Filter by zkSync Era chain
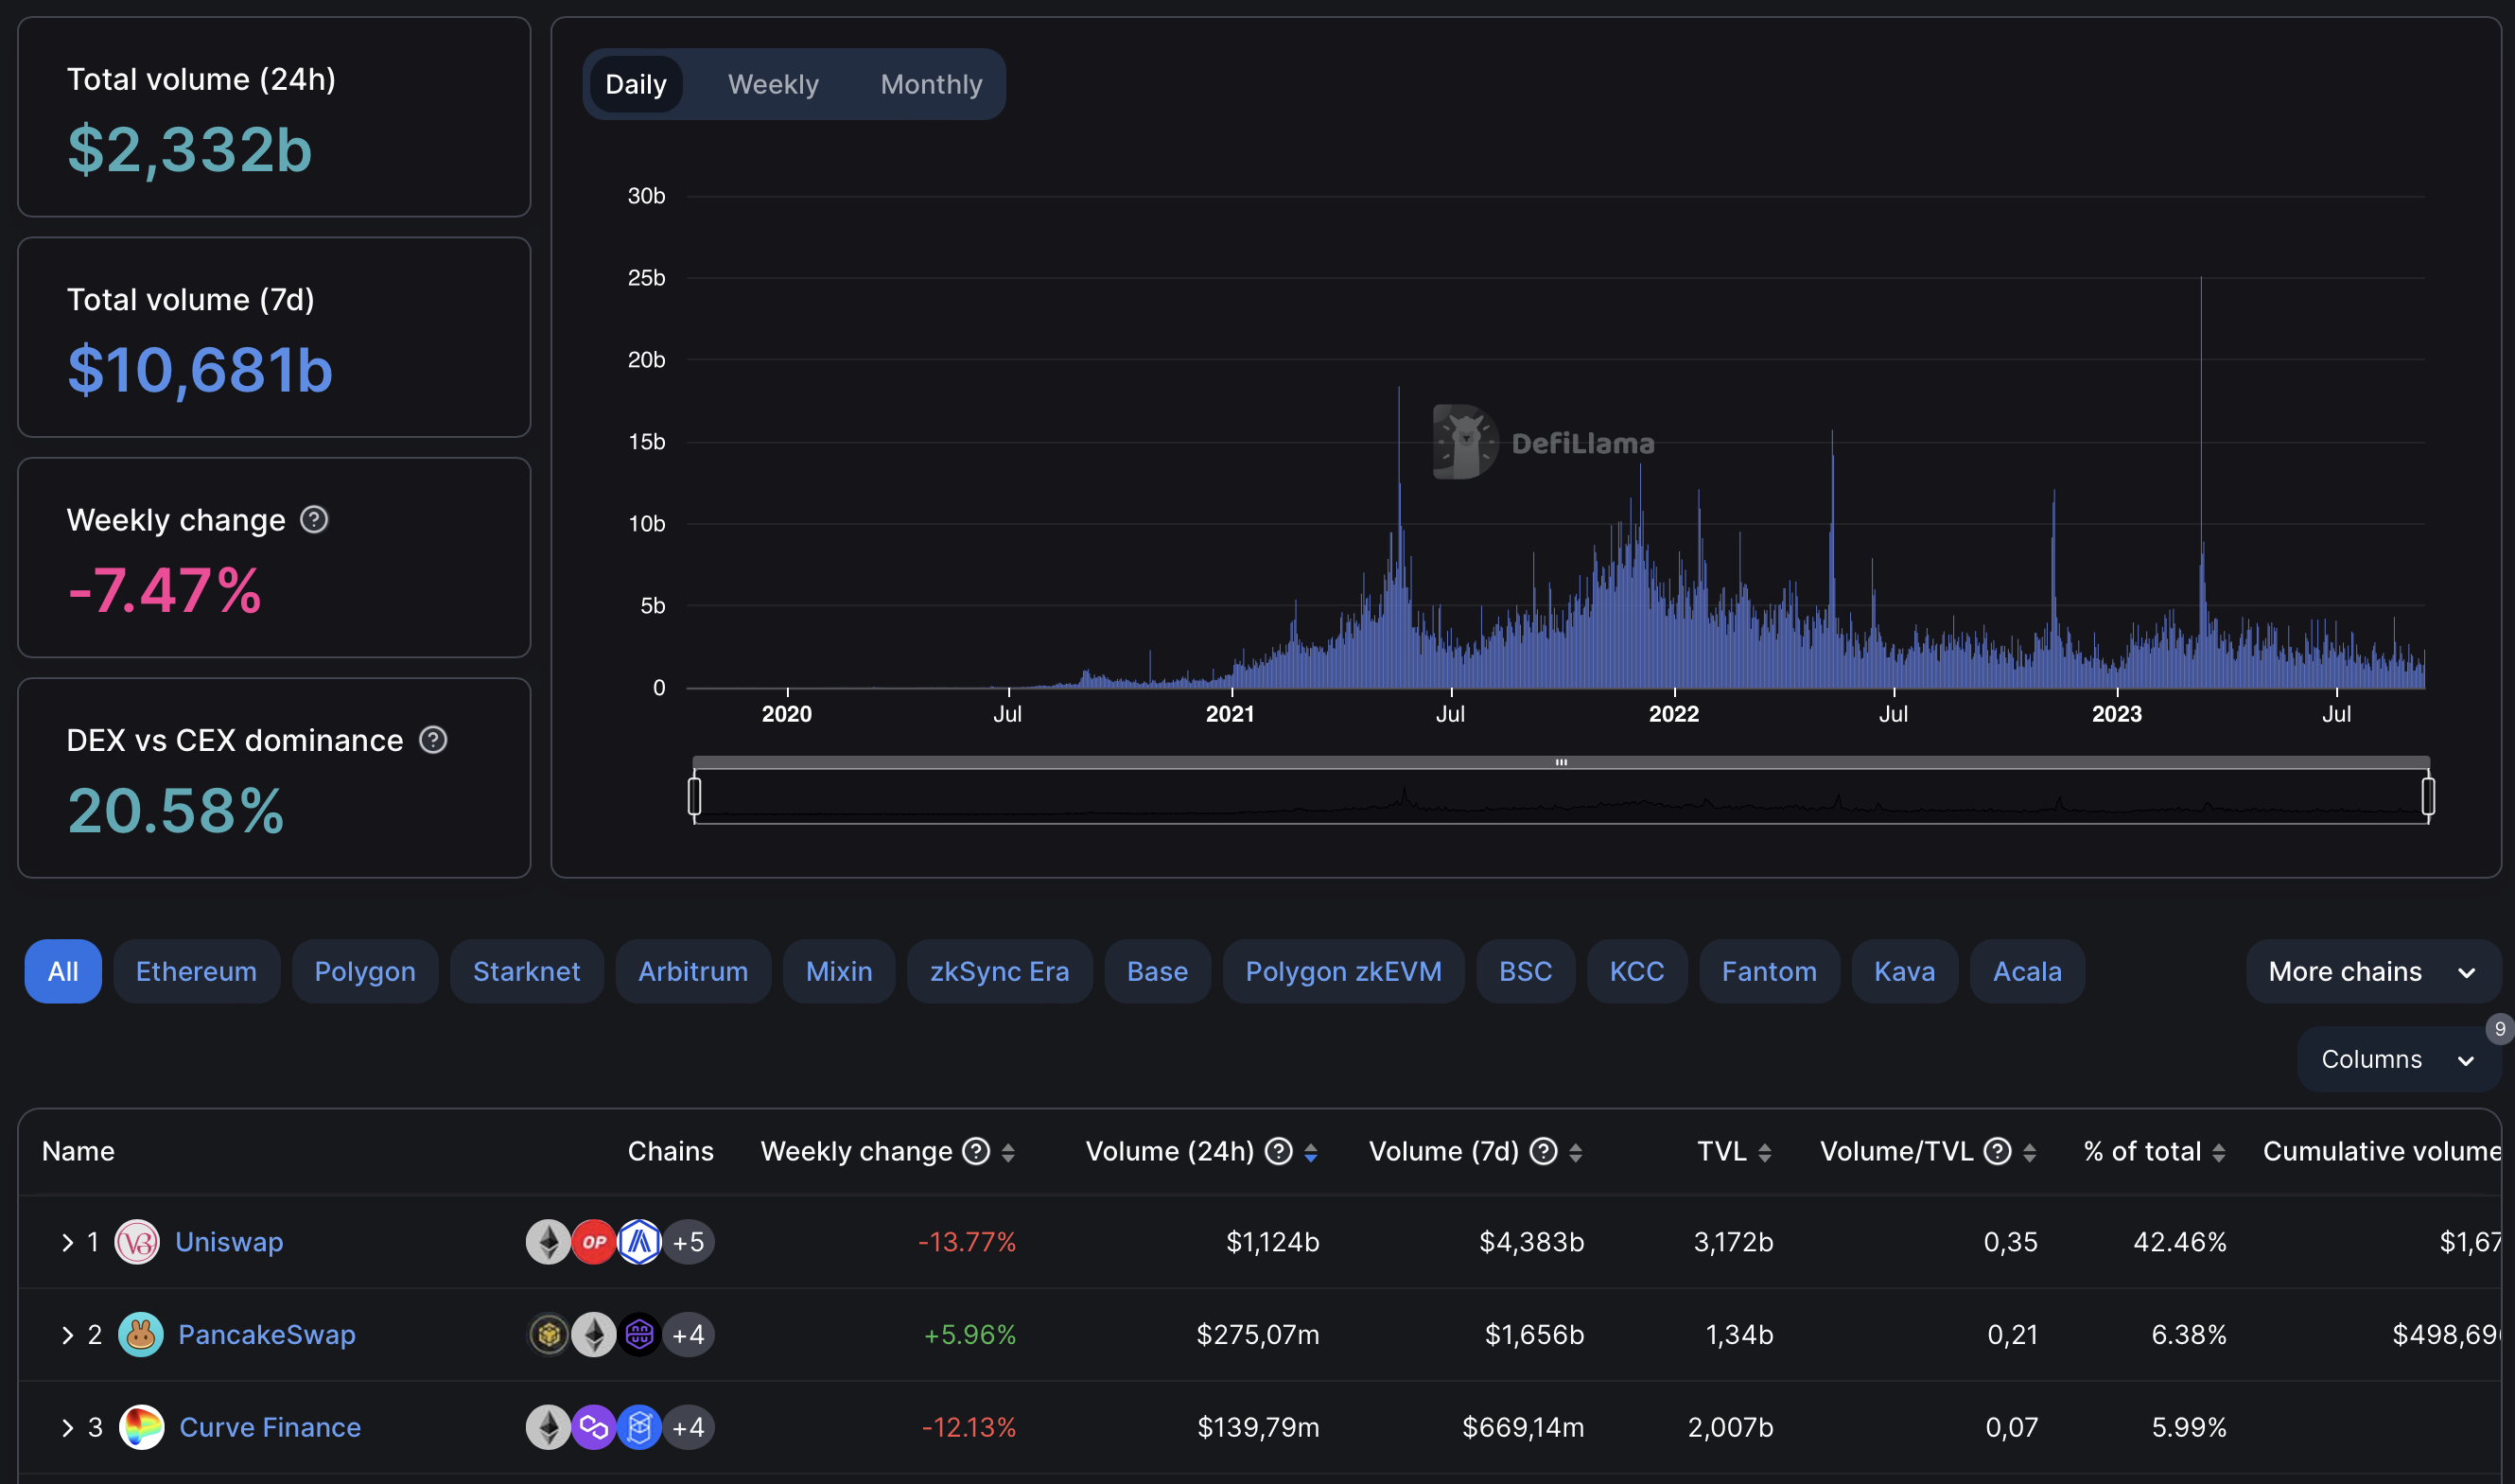This screenshot has height=1484, width=2515. pyautogui.click(x=999, y=971)
